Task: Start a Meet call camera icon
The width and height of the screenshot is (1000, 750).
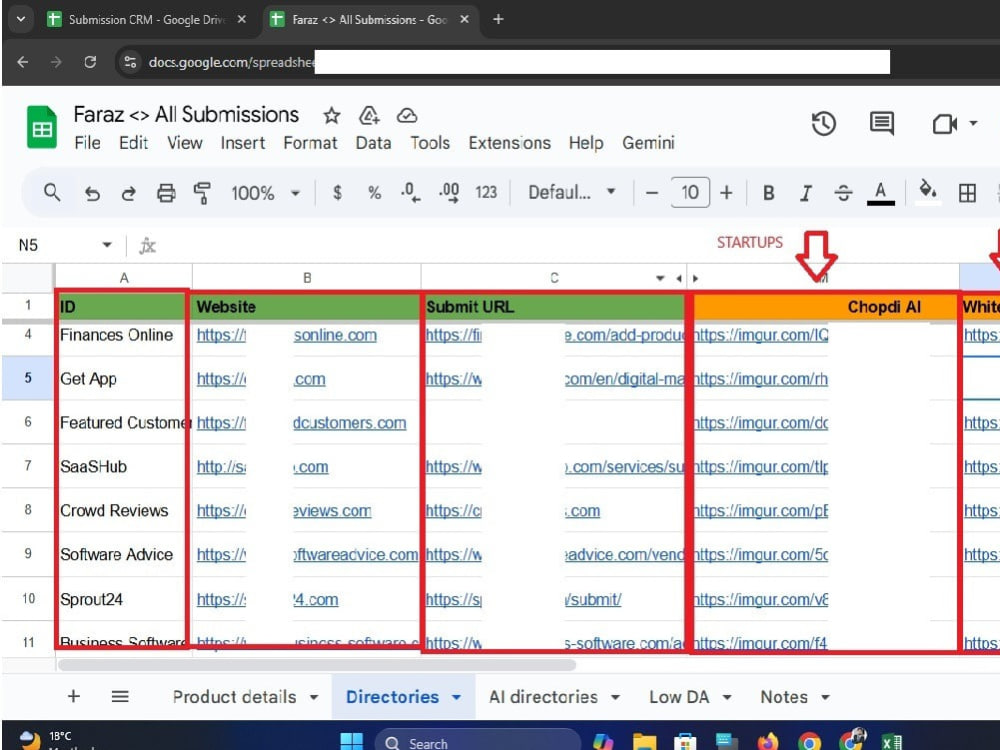Action: coord(945,124)
